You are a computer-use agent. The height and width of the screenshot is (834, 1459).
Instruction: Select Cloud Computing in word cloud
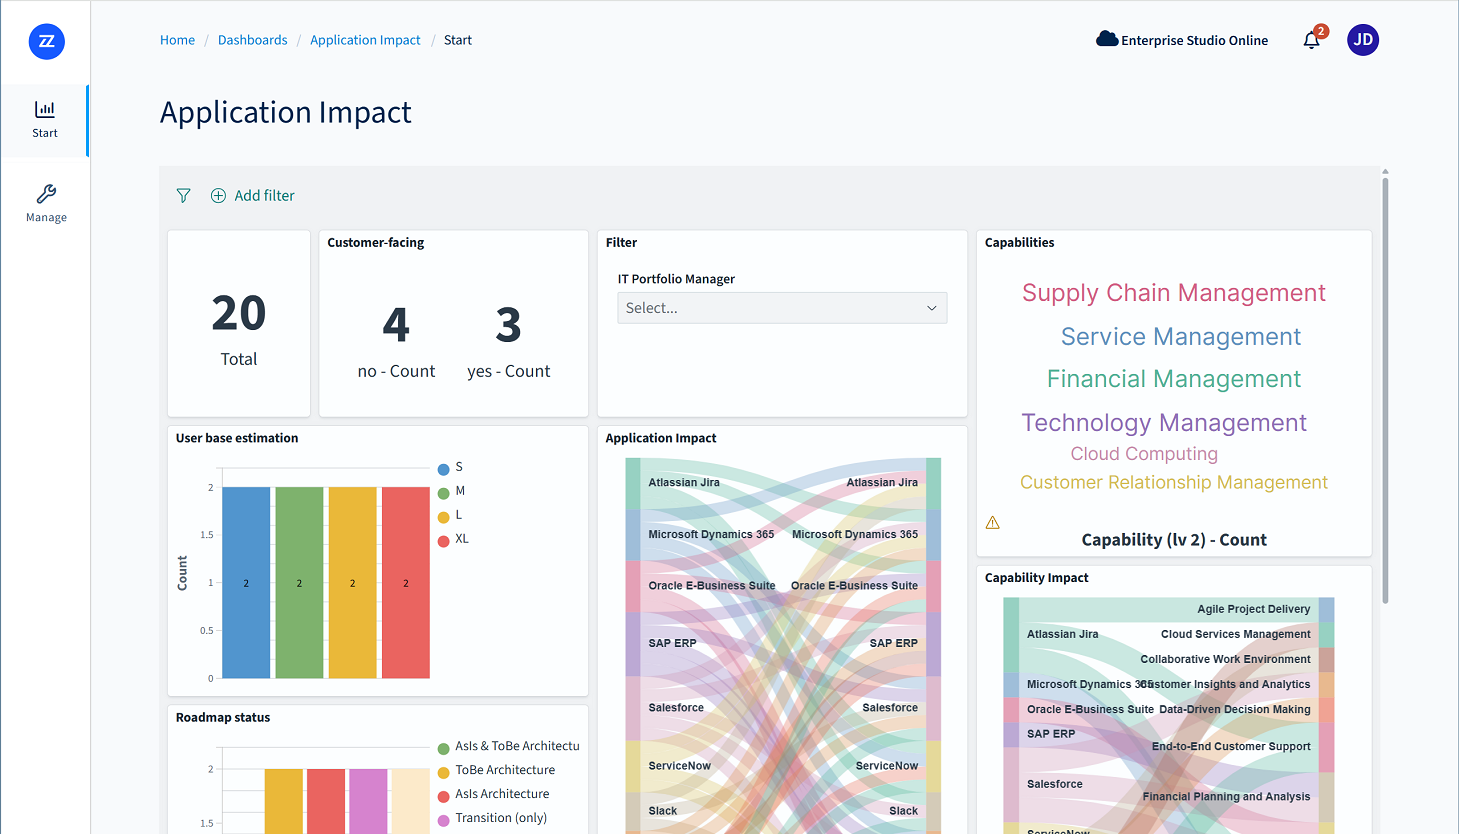[x=1144, y=454]
